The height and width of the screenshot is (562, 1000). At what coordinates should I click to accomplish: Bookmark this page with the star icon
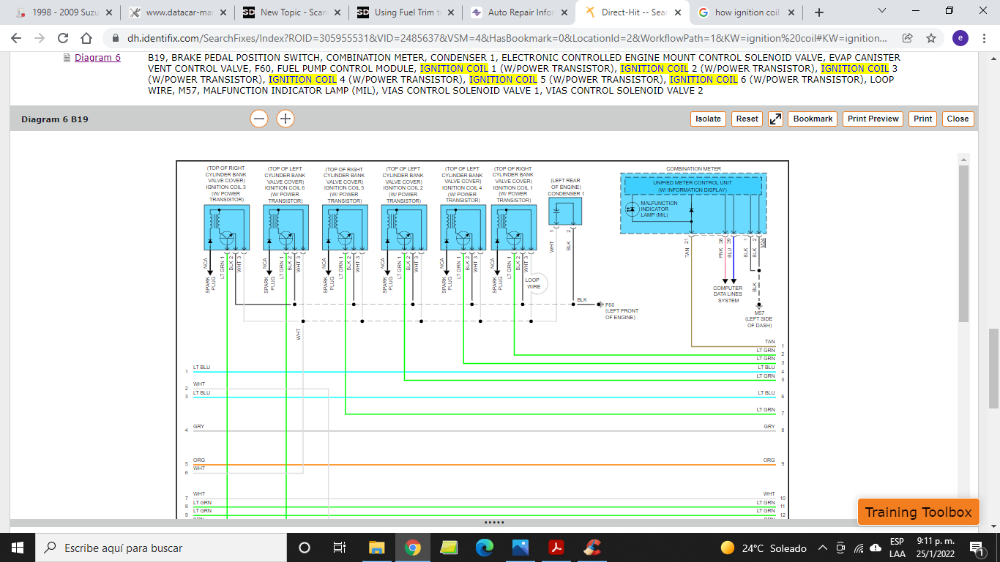click(930, 38)
